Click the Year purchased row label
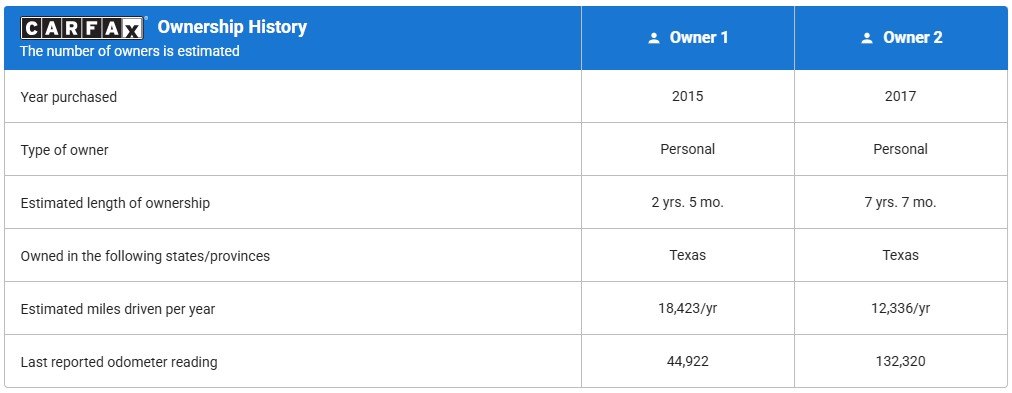This screenshot has width=1012, height=393. tap(69, 97)
